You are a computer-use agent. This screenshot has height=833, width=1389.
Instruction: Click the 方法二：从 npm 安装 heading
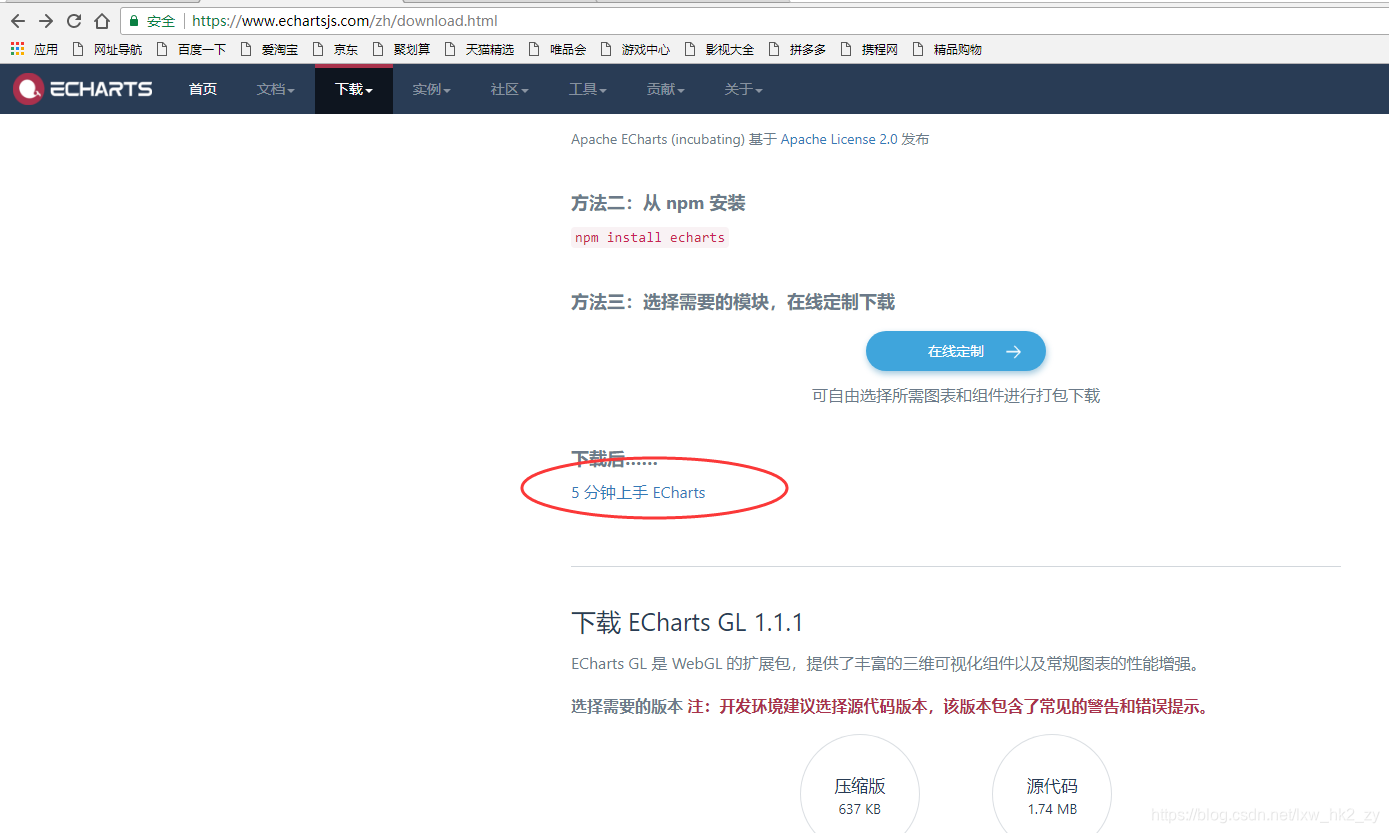[658, 203]
